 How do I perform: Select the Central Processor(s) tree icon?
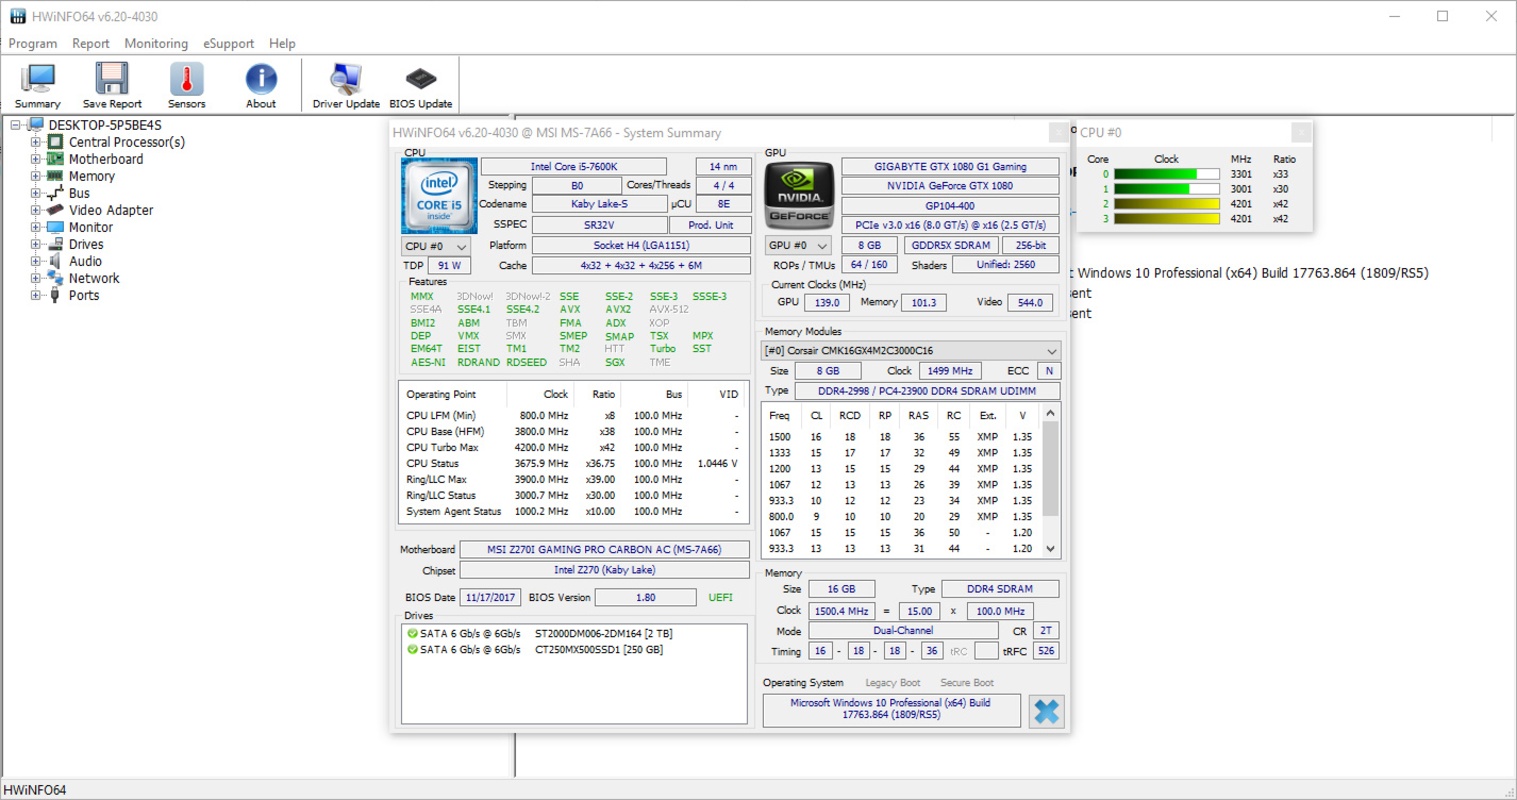[56, 142]
